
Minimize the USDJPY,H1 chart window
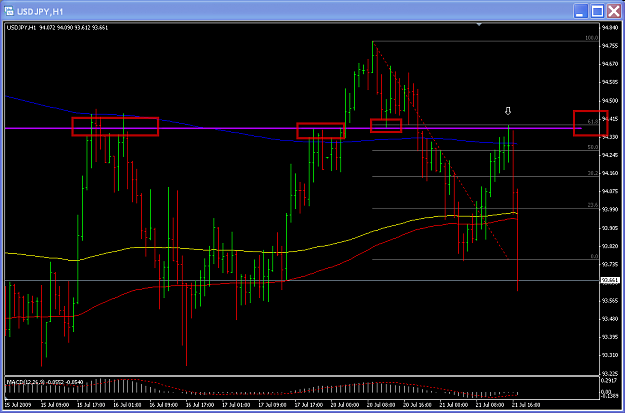click(580, 11)
